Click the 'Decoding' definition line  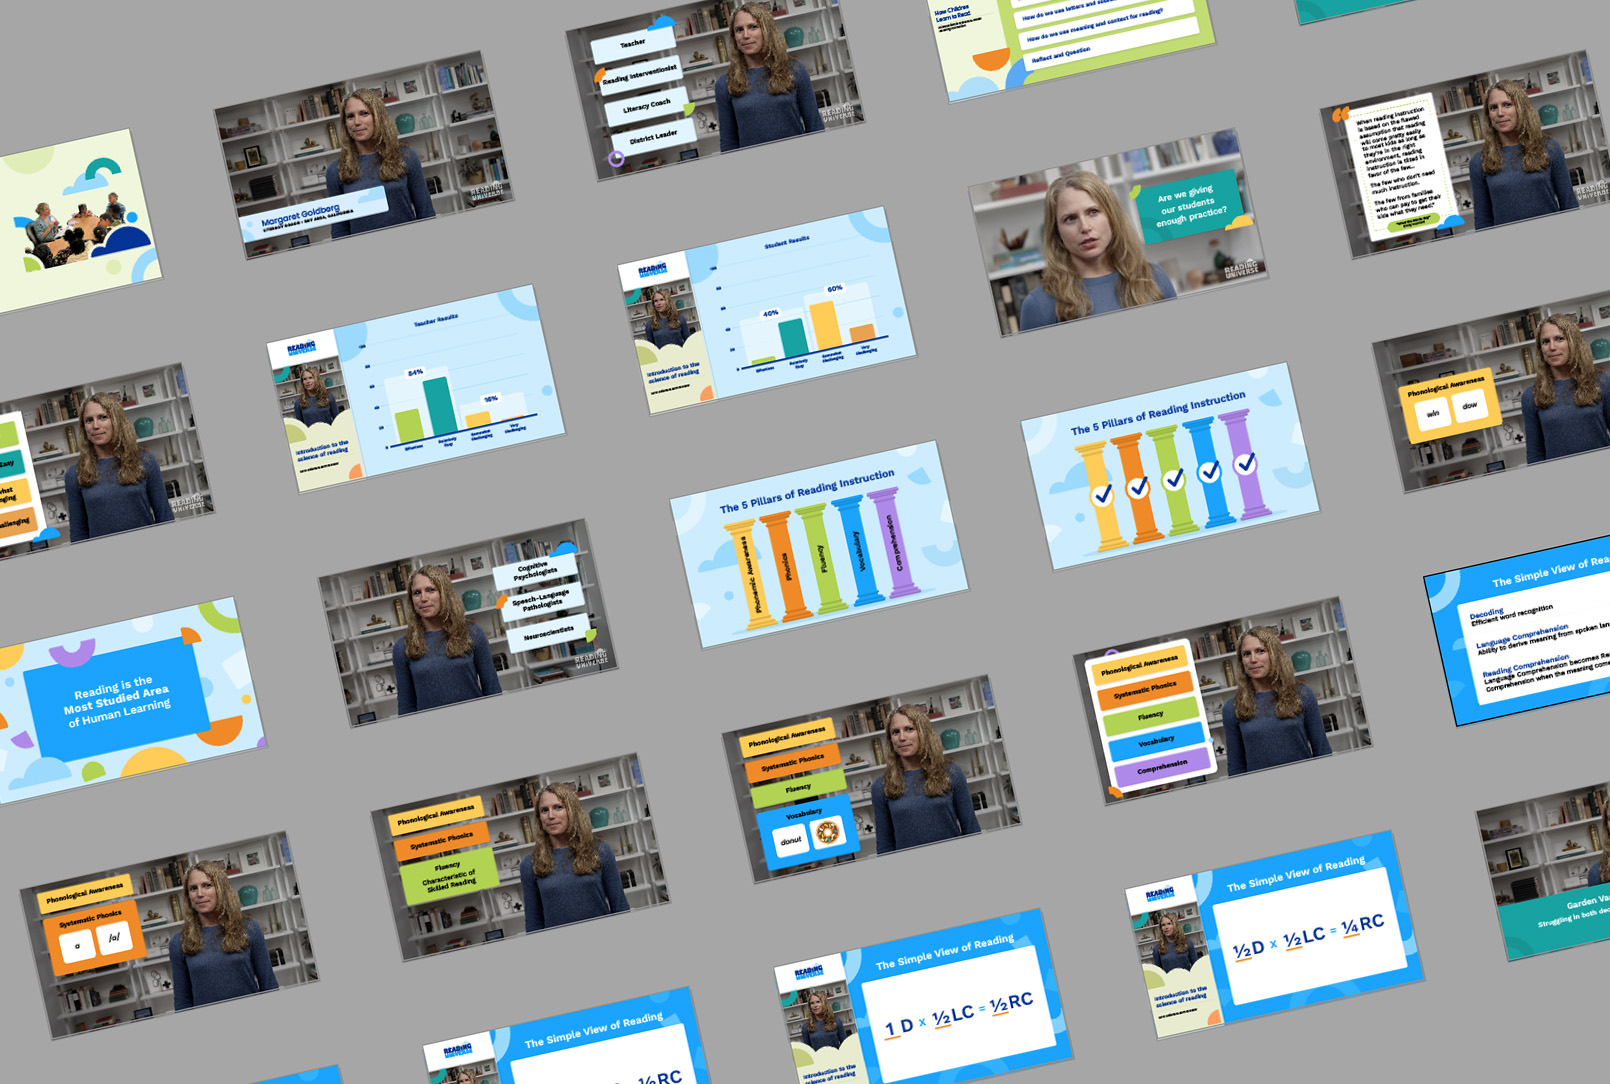tap(1511, 615)
